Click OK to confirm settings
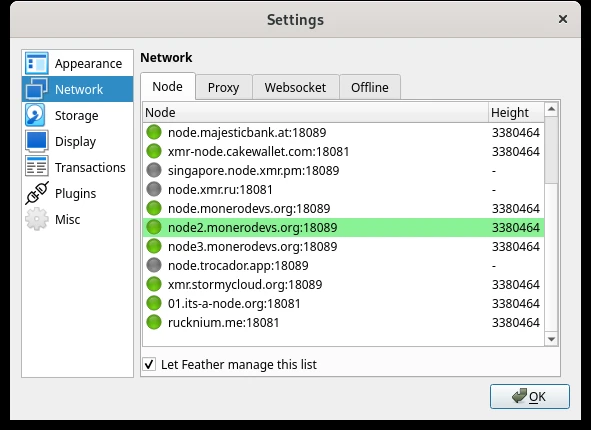The height and width of the screenshot is (430, 591). [530, 396]
